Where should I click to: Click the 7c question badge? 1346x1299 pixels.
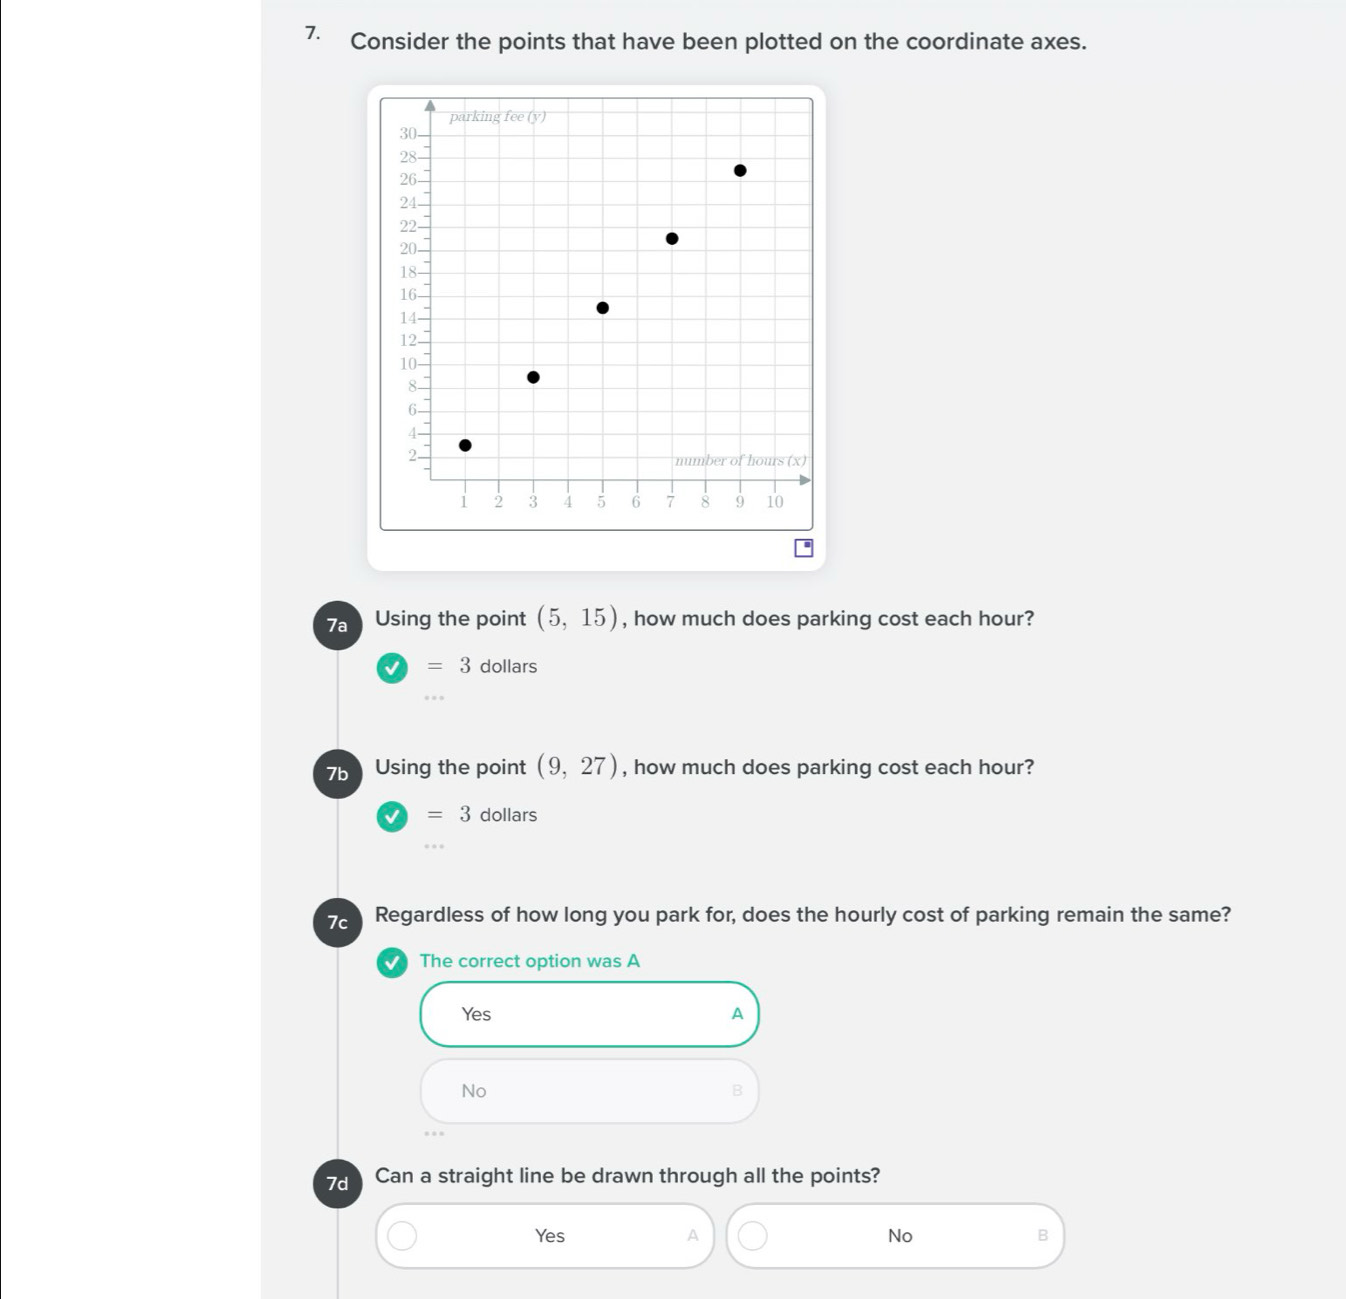pos(337,922)
